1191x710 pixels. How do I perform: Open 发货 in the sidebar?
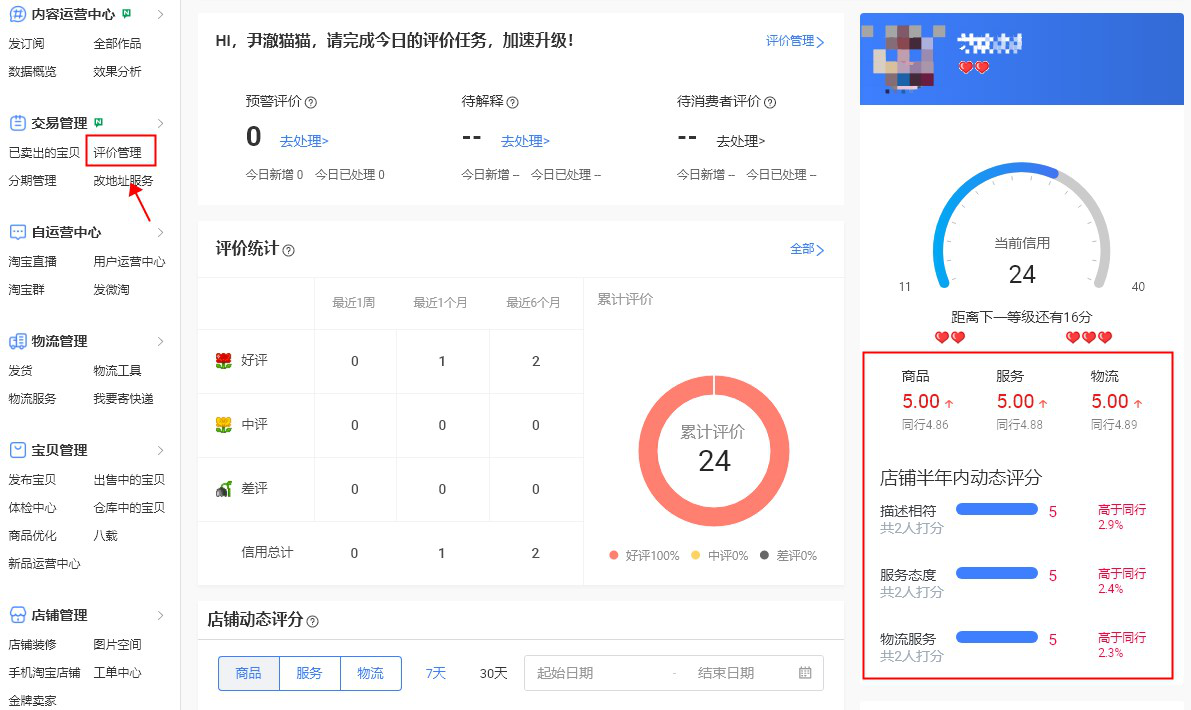pos(21,371)
